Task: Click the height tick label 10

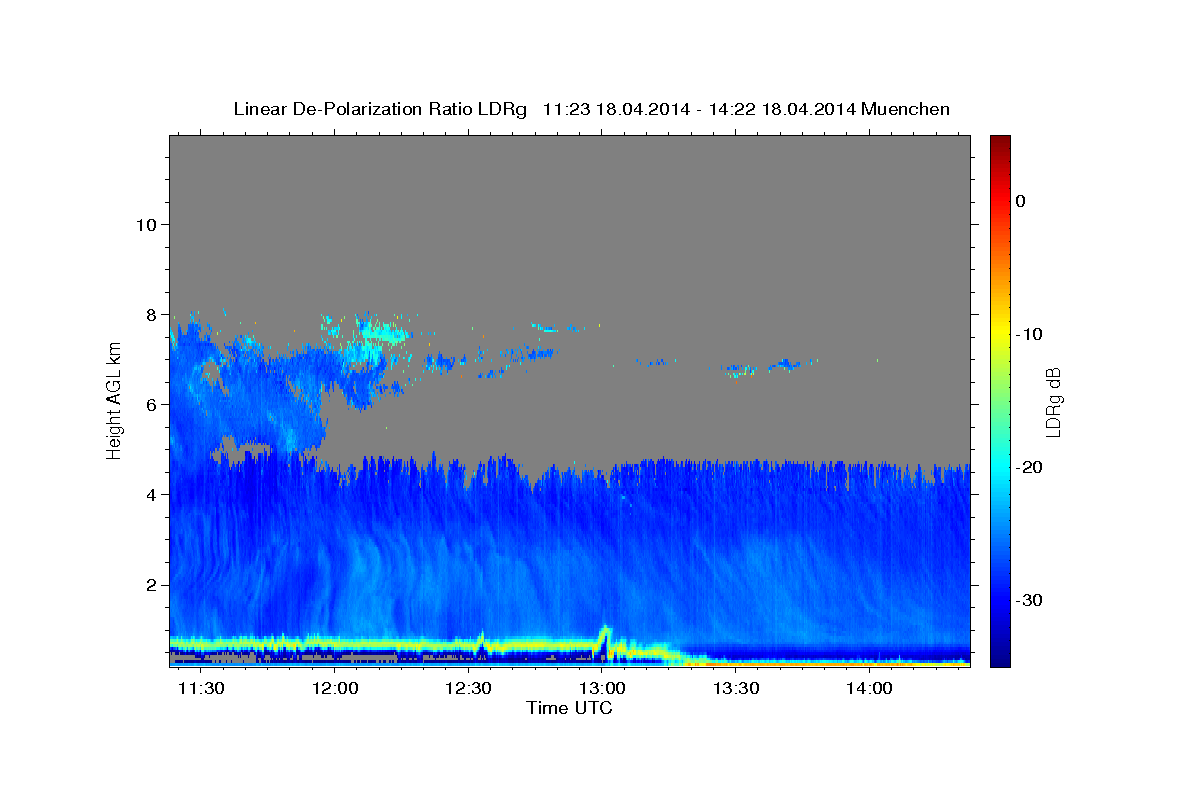Action: [x=146, y=224]
